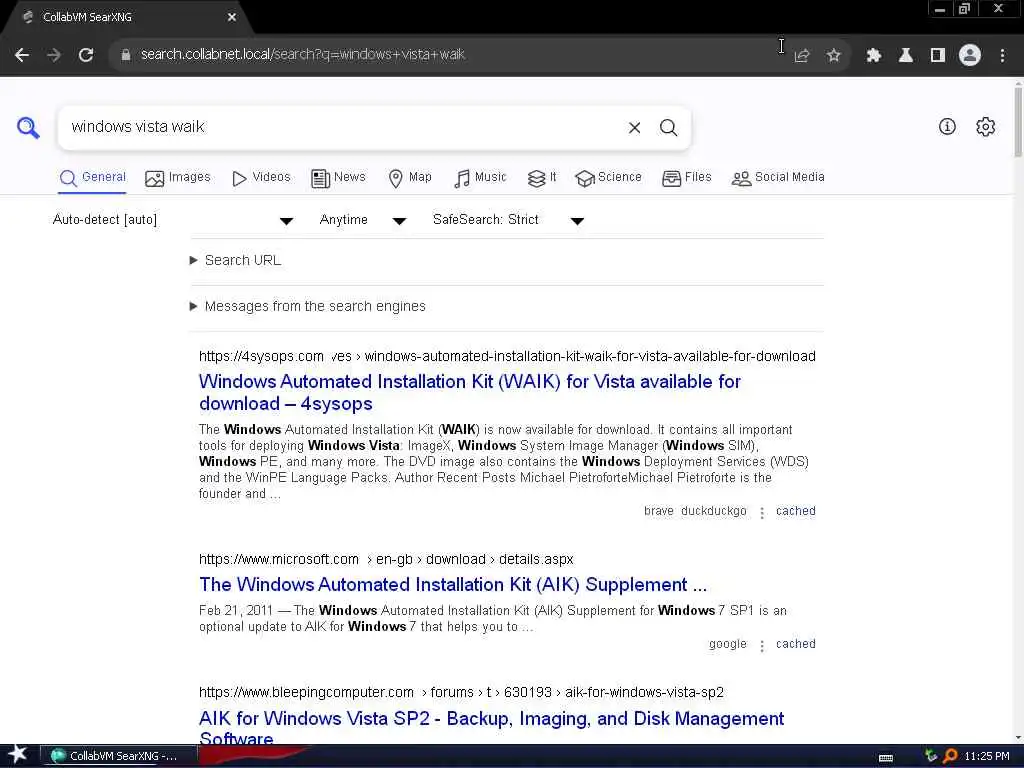1024x768 pixels.
Task: Open Chrome Labs flask icon
Action: (x=906, y=56)
